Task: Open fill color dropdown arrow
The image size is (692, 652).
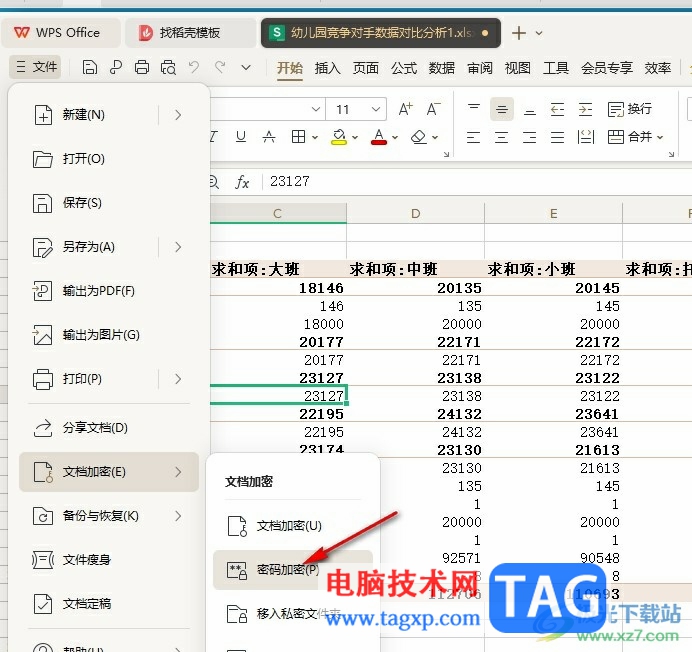Action: tap(355, 137)
